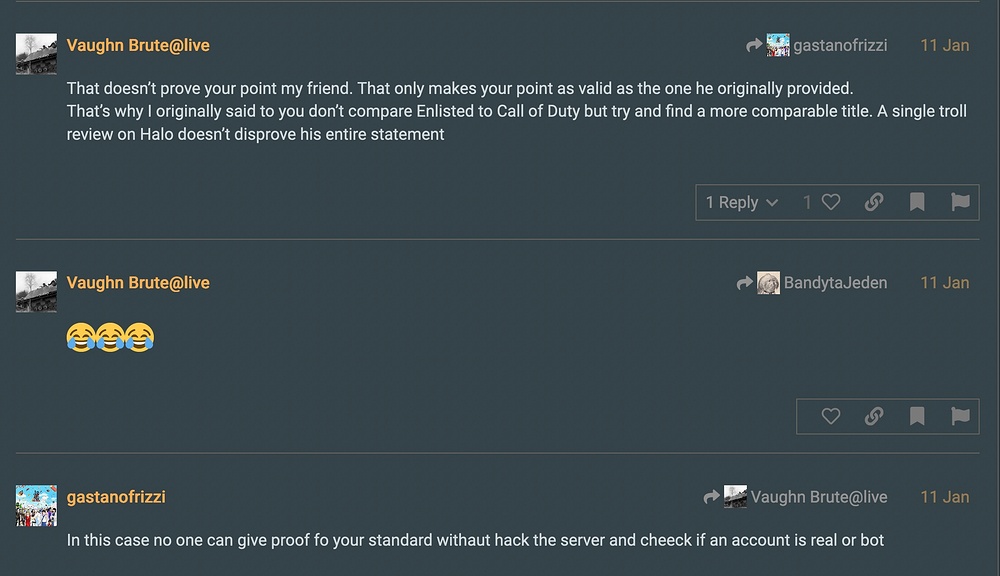Like the laughing emoji post
Image resolution: width=1000 pixels, height=576 pixels.
click(830, 417)
